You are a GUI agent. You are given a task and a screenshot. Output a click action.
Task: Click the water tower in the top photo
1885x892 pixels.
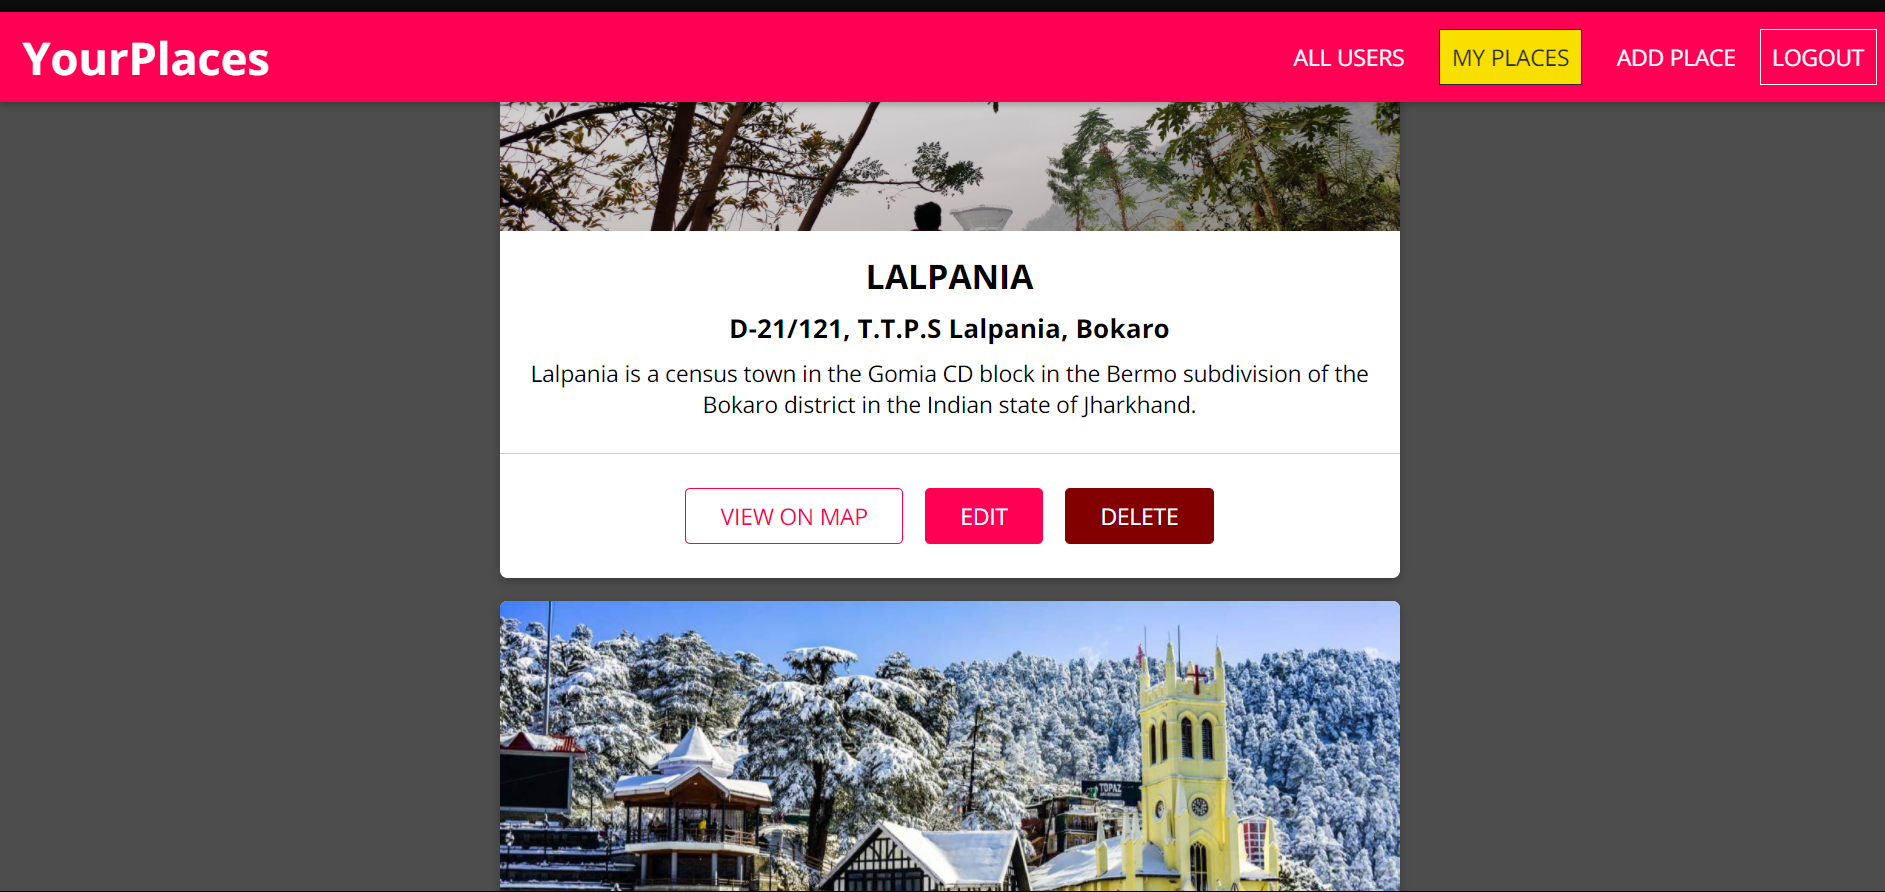(x=981, y=217)
